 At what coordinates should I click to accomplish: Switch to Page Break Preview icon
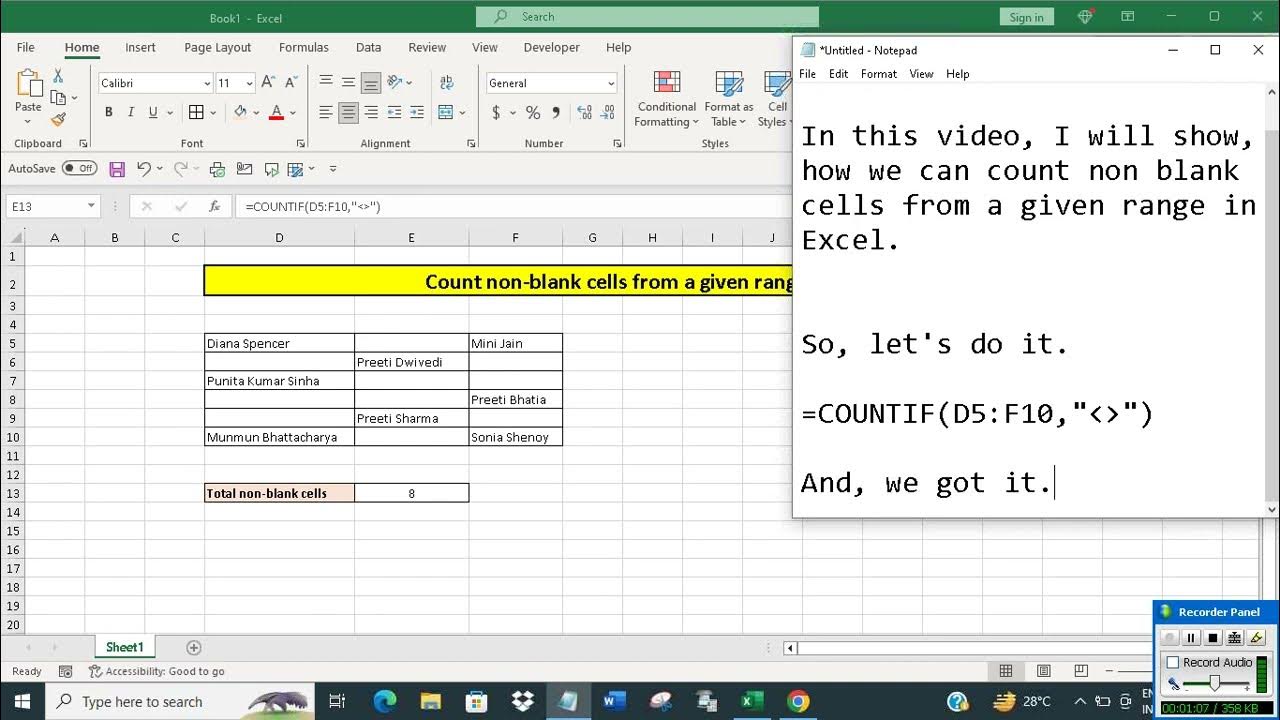[x=1081, y=671]
